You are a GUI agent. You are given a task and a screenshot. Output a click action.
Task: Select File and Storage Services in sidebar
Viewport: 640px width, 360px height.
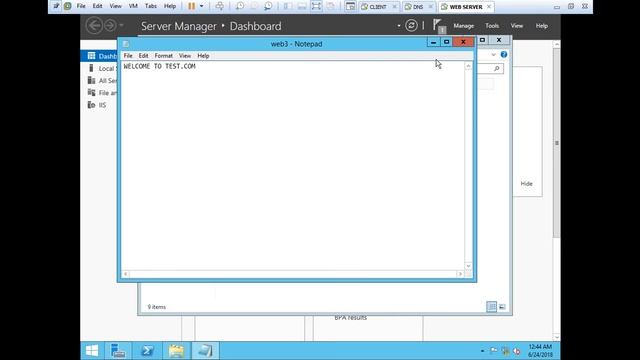[99, 93]
